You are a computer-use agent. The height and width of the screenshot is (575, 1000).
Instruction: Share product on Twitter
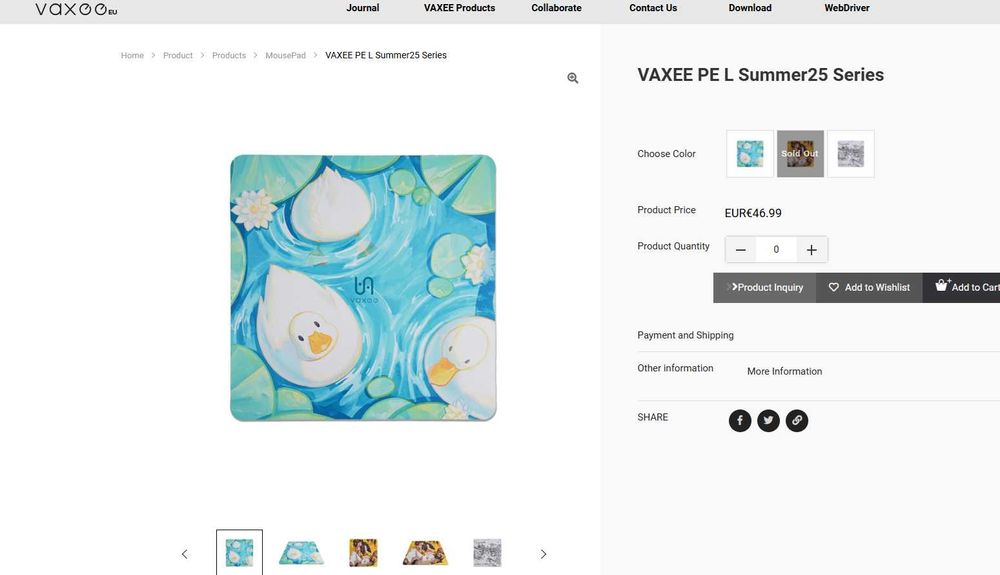click(768, 421)
